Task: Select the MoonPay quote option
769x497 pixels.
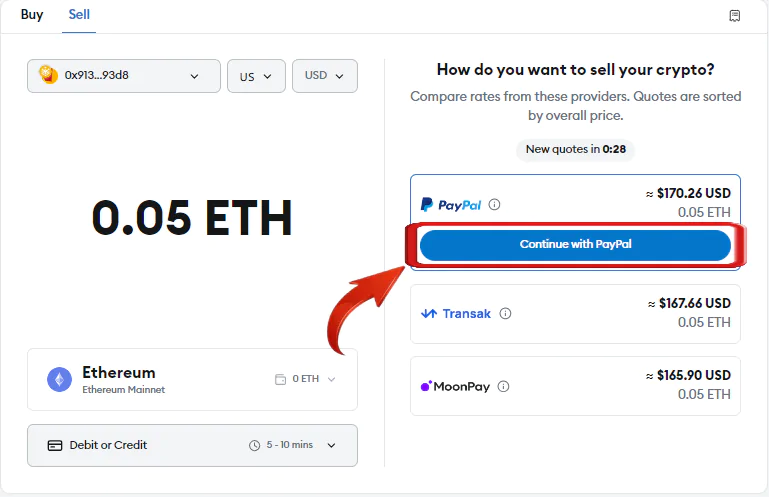Action: pos(575,386)
